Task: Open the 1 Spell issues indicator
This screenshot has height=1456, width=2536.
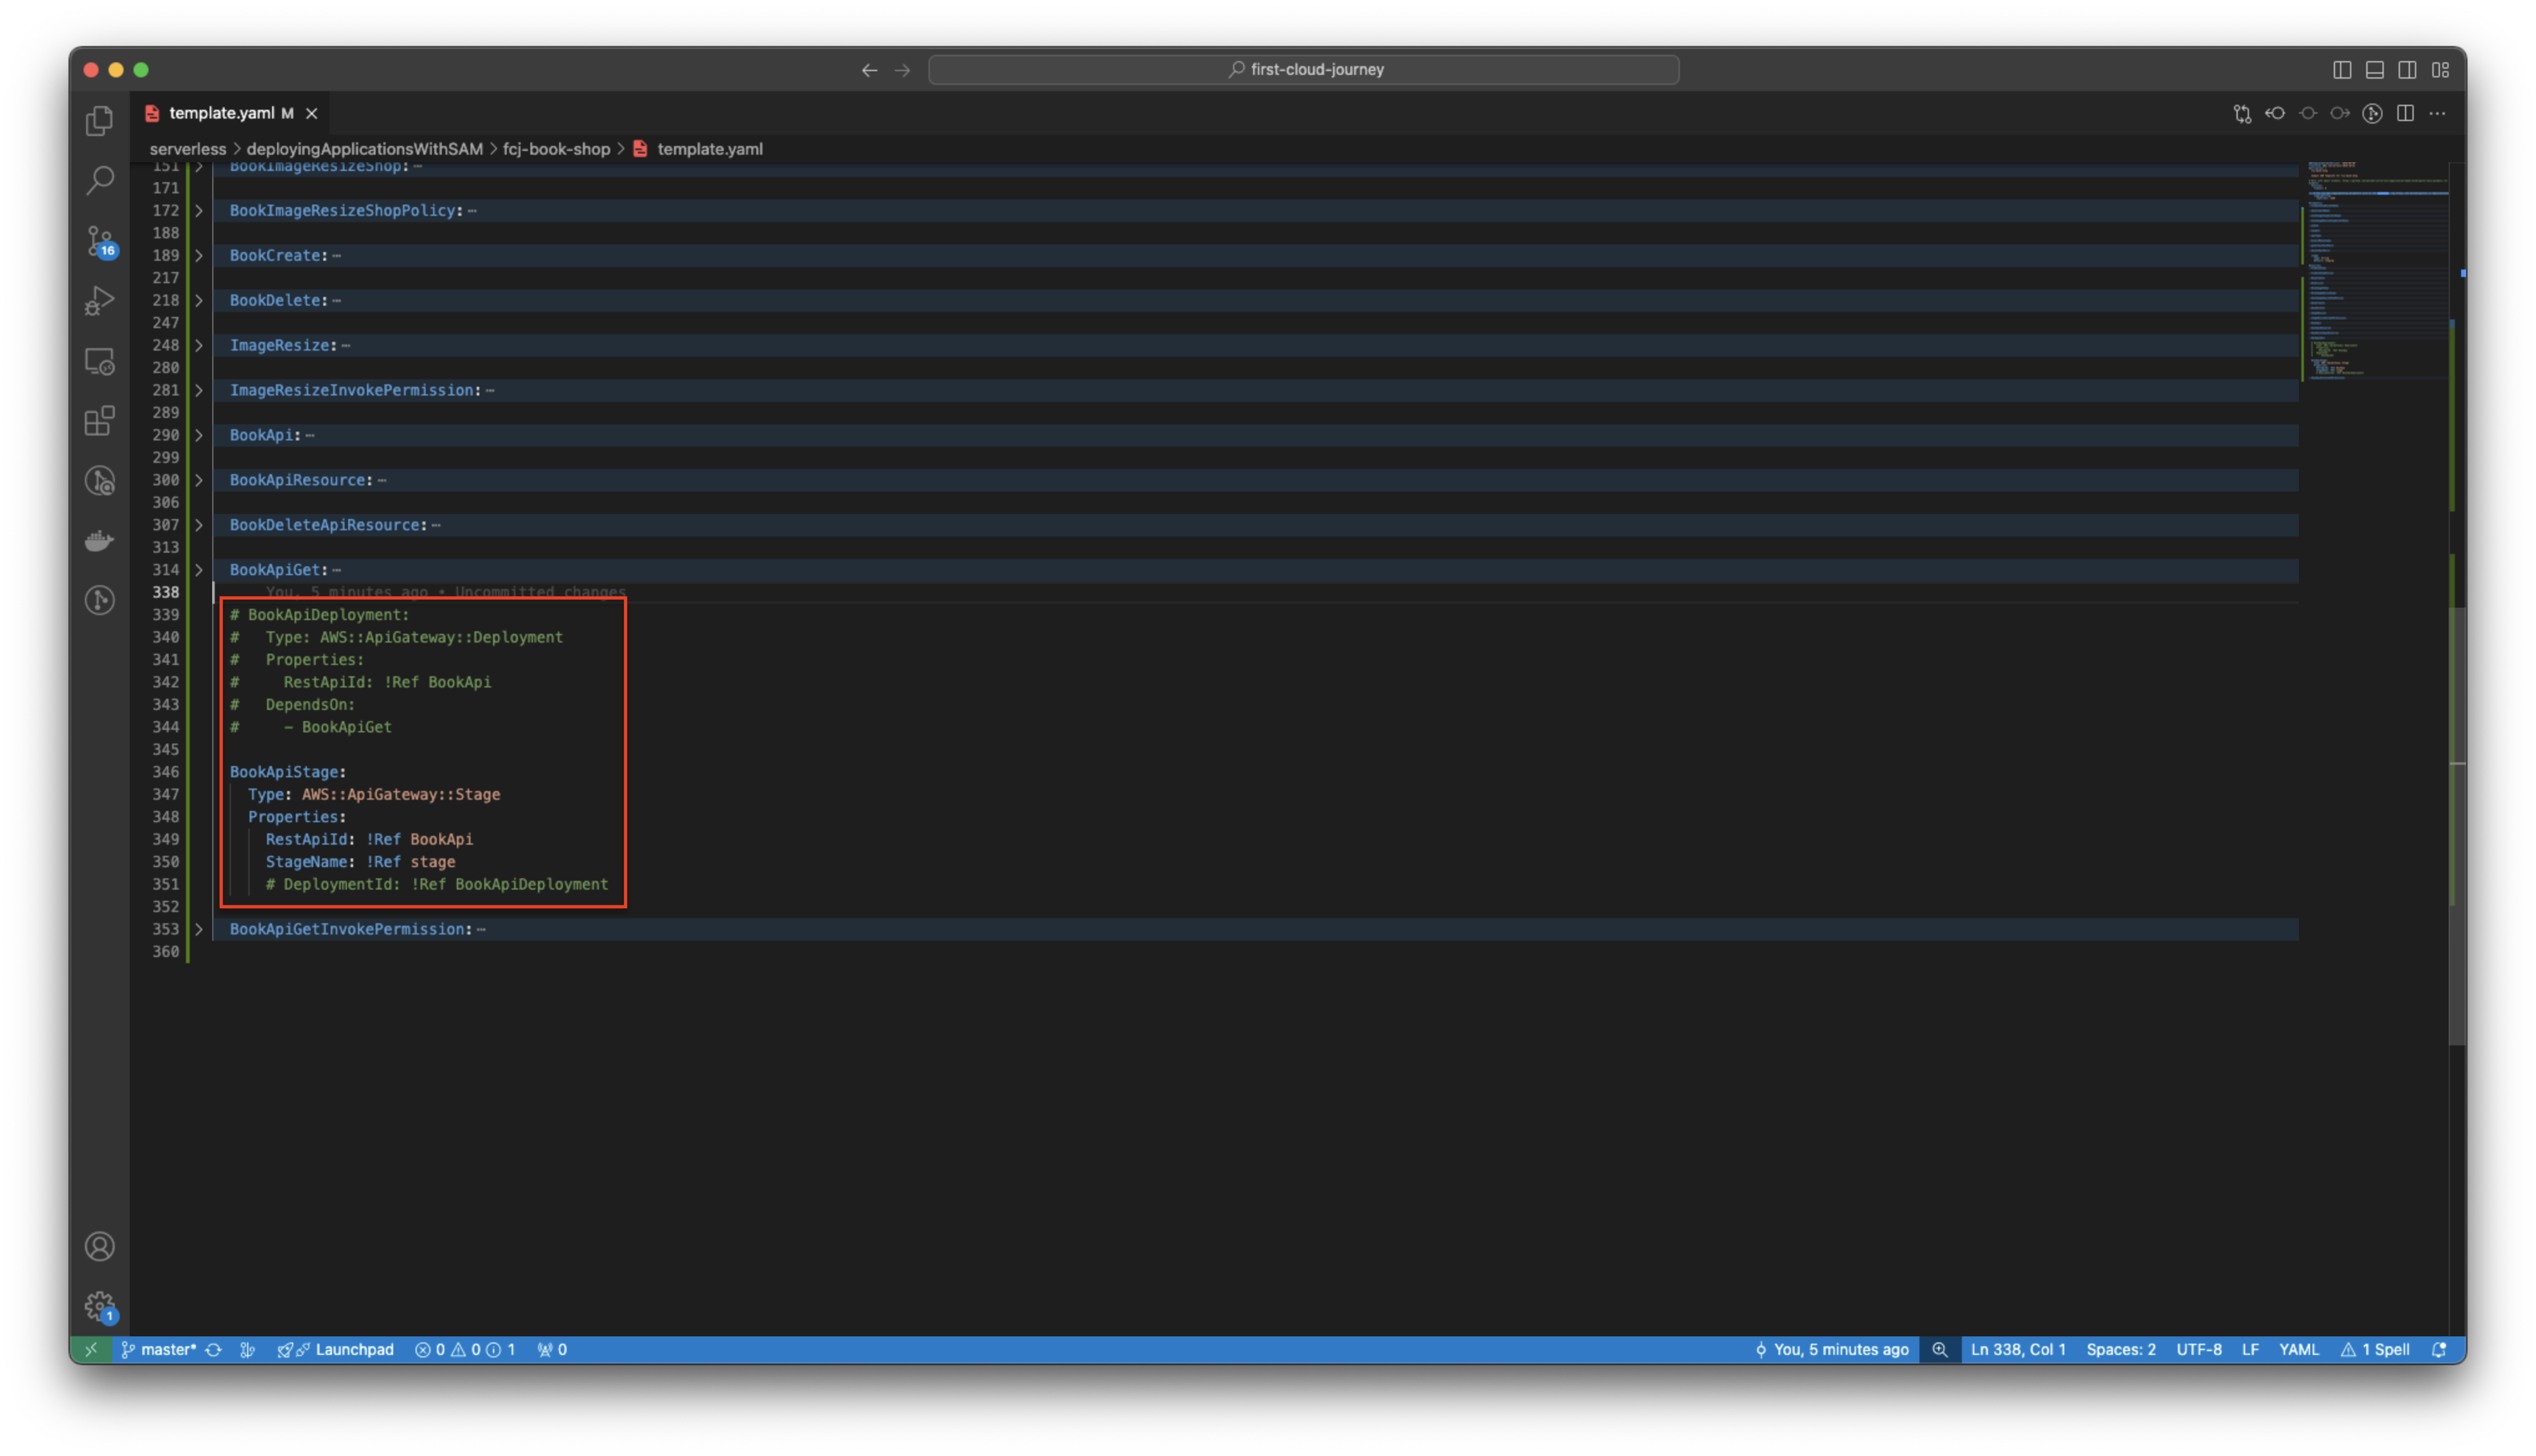Action: point(2375,1350)
